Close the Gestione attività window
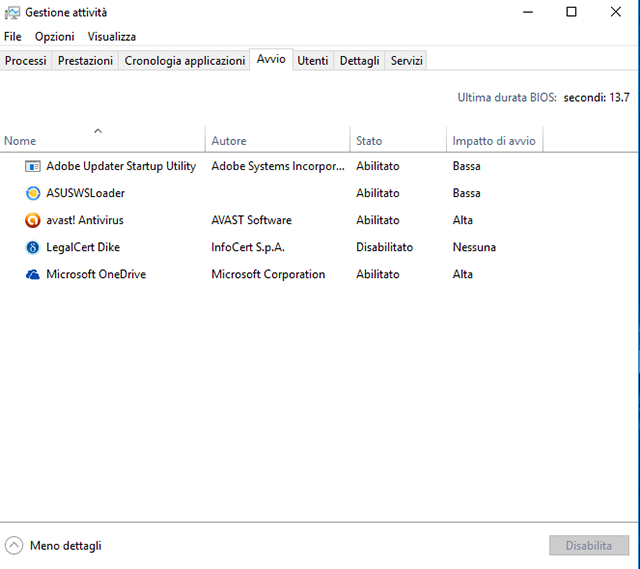The width and height of the screenshot is (640, 569). (x=616, y=12)
